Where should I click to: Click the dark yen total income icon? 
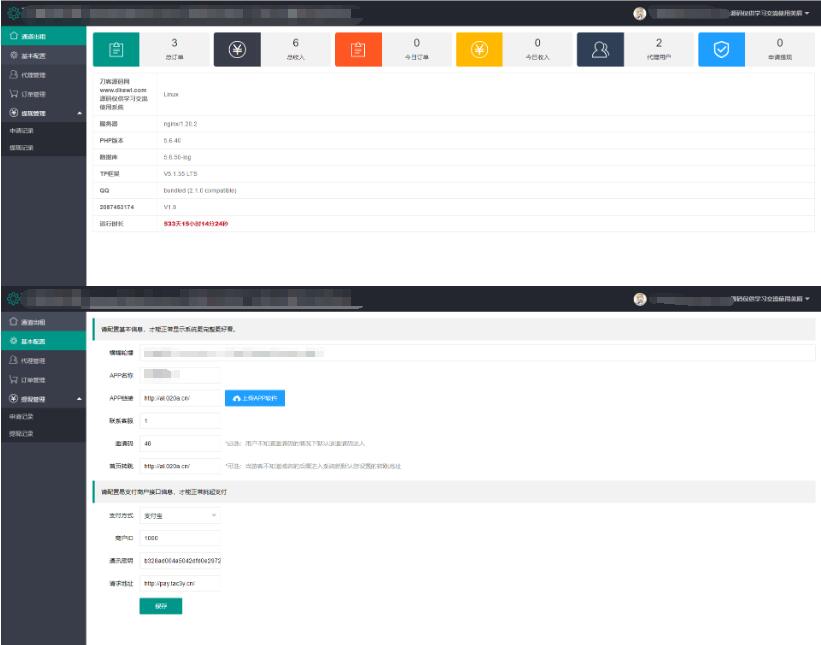pyautogui.click(x=237, y=50)
